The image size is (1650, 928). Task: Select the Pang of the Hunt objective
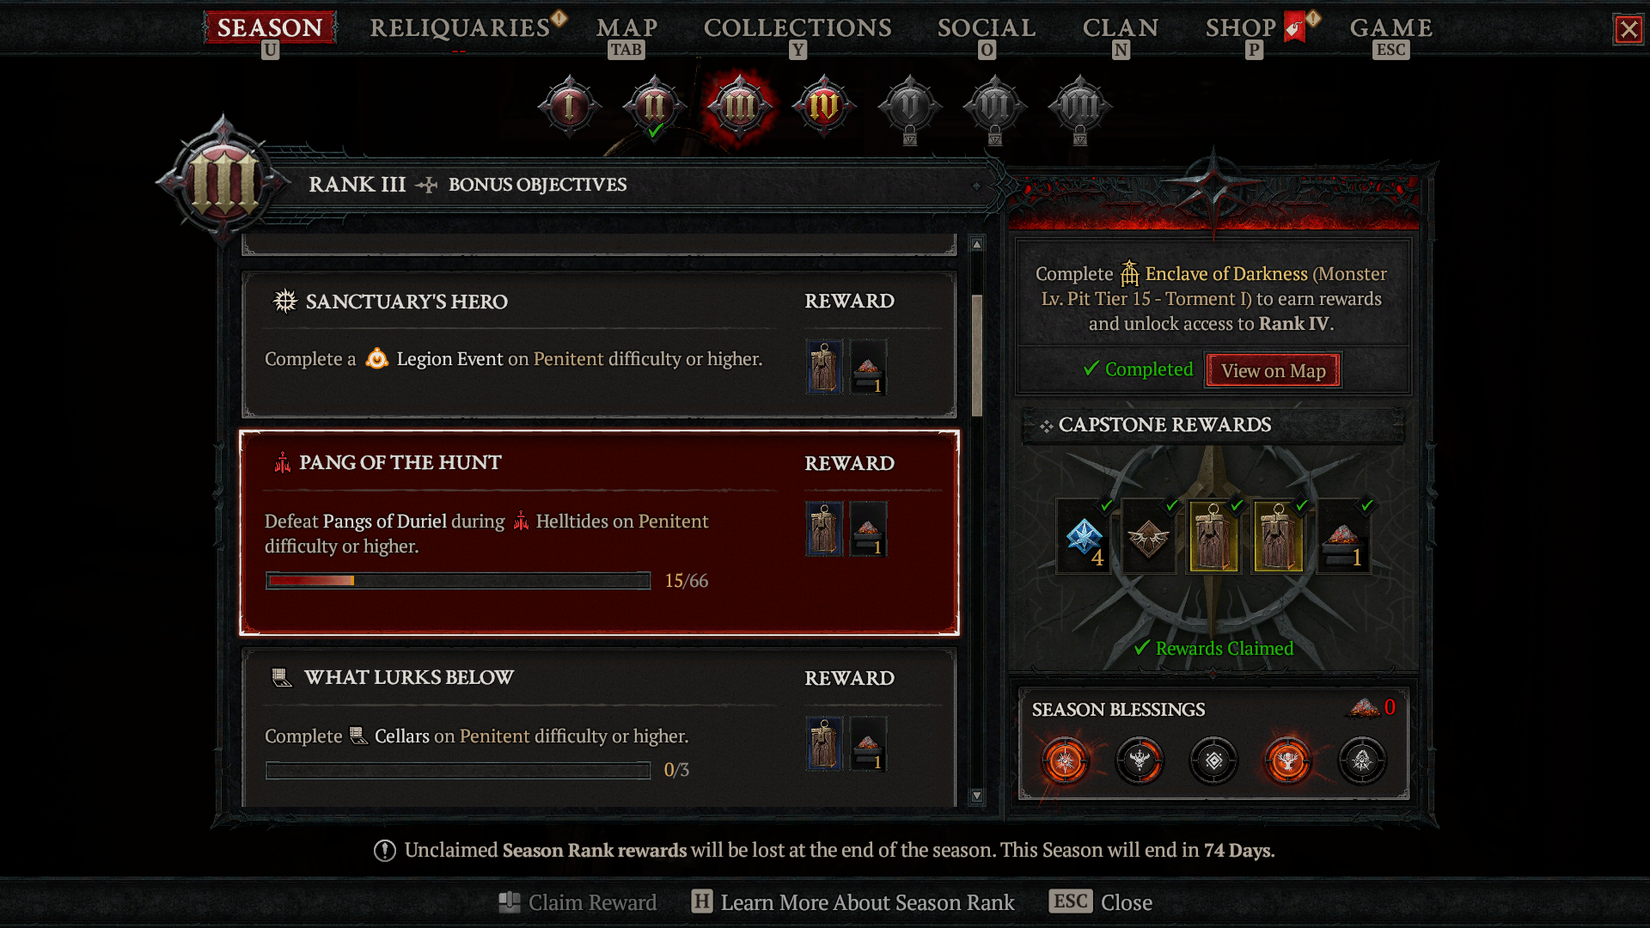coord(599,533)
